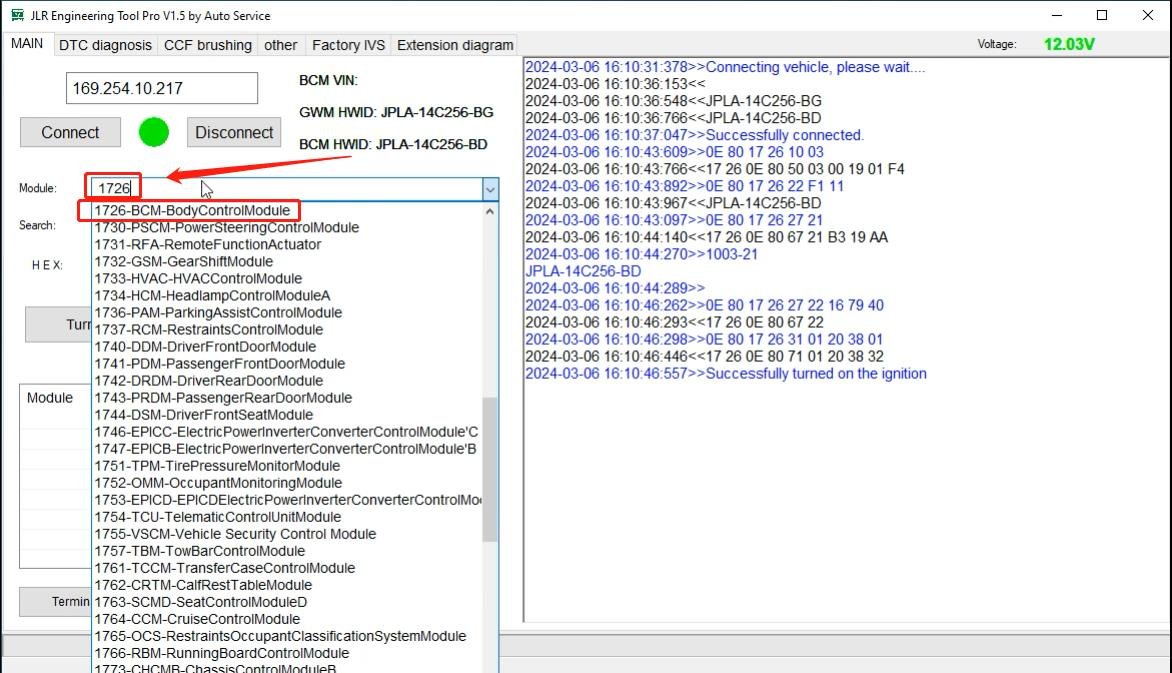
Task: Select 1751-TPM-TirePressureMonitorModule
Action: point(287,466)
